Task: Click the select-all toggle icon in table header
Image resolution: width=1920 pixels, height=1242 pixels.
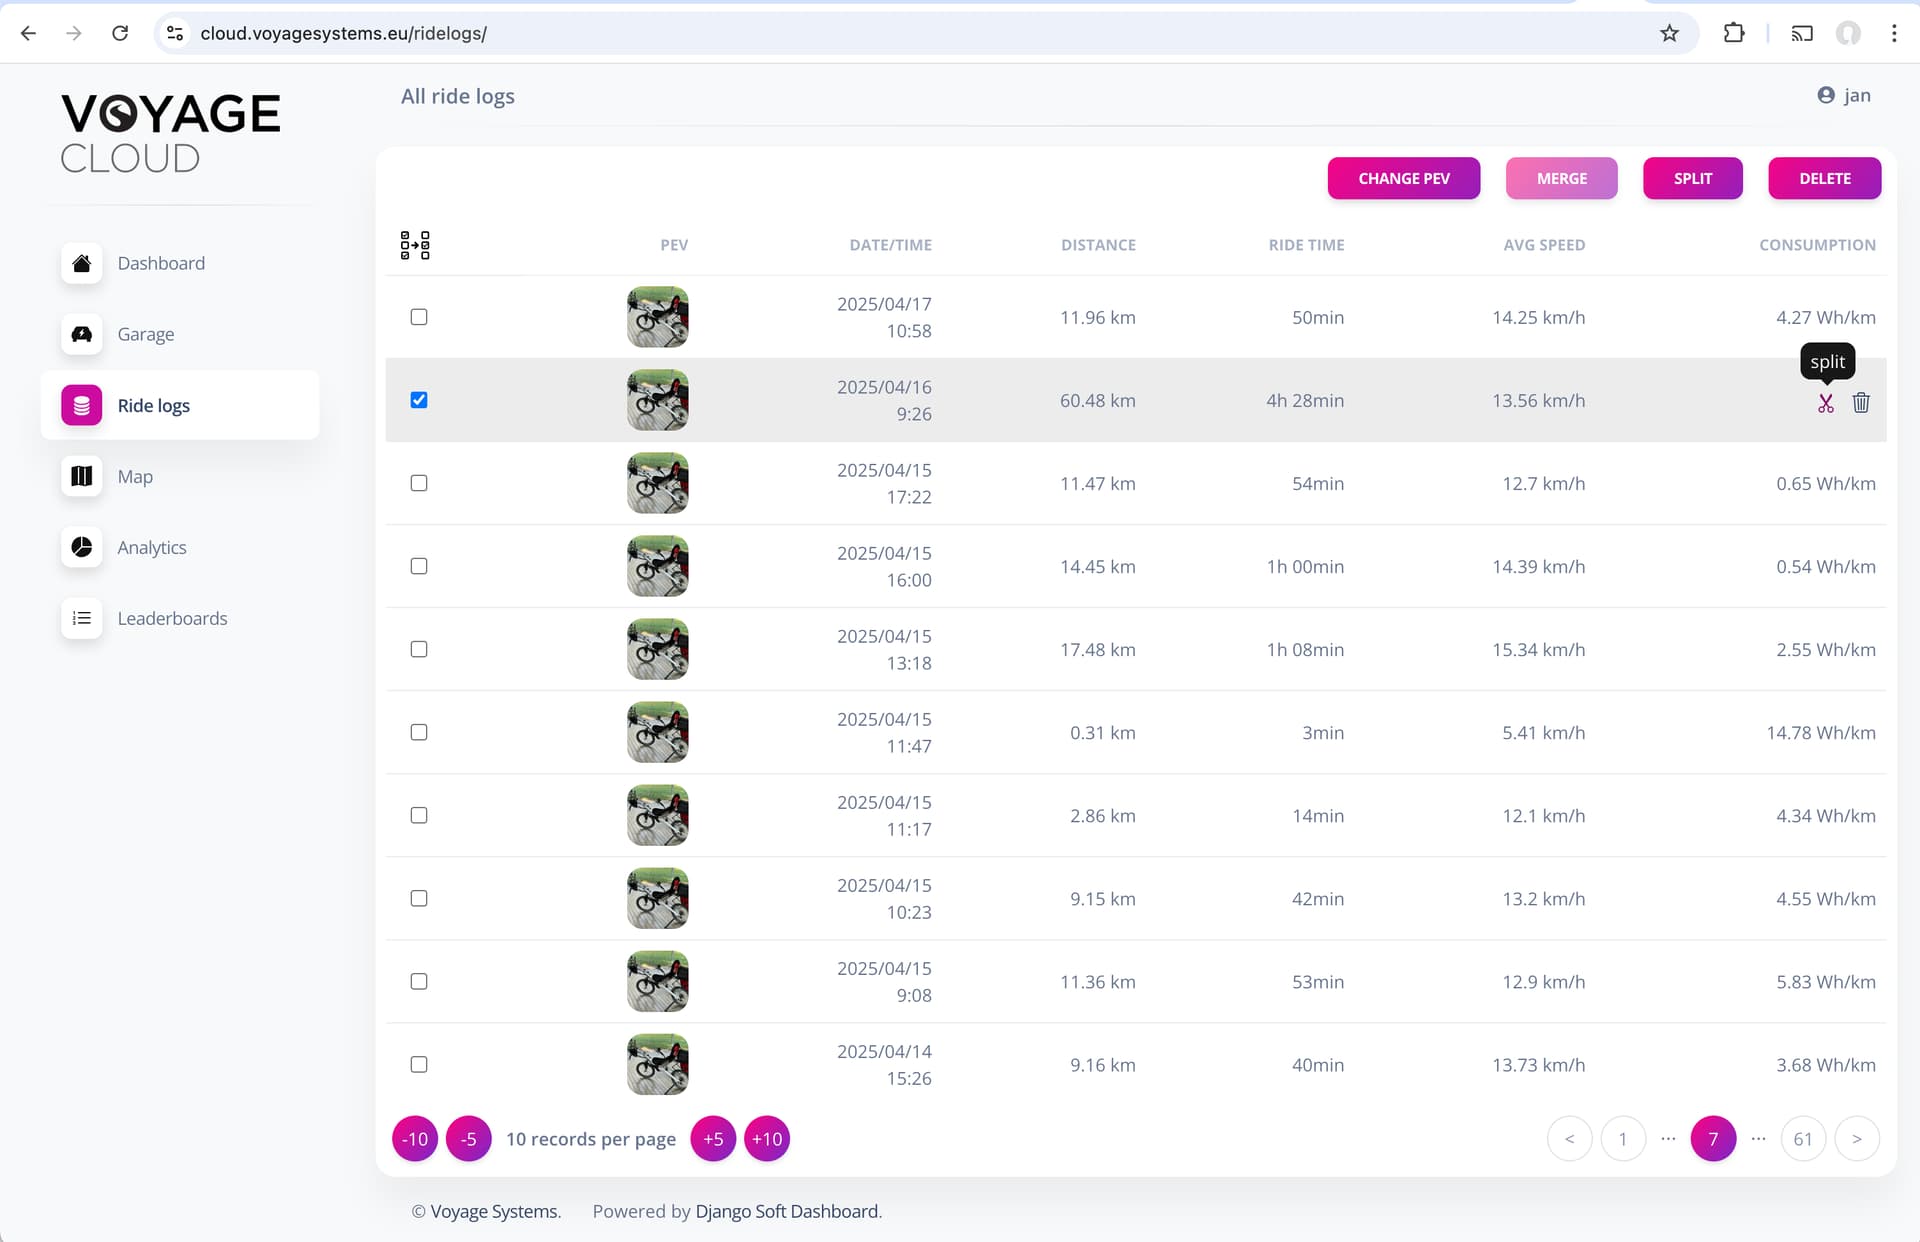Action: tap(415, 245)
